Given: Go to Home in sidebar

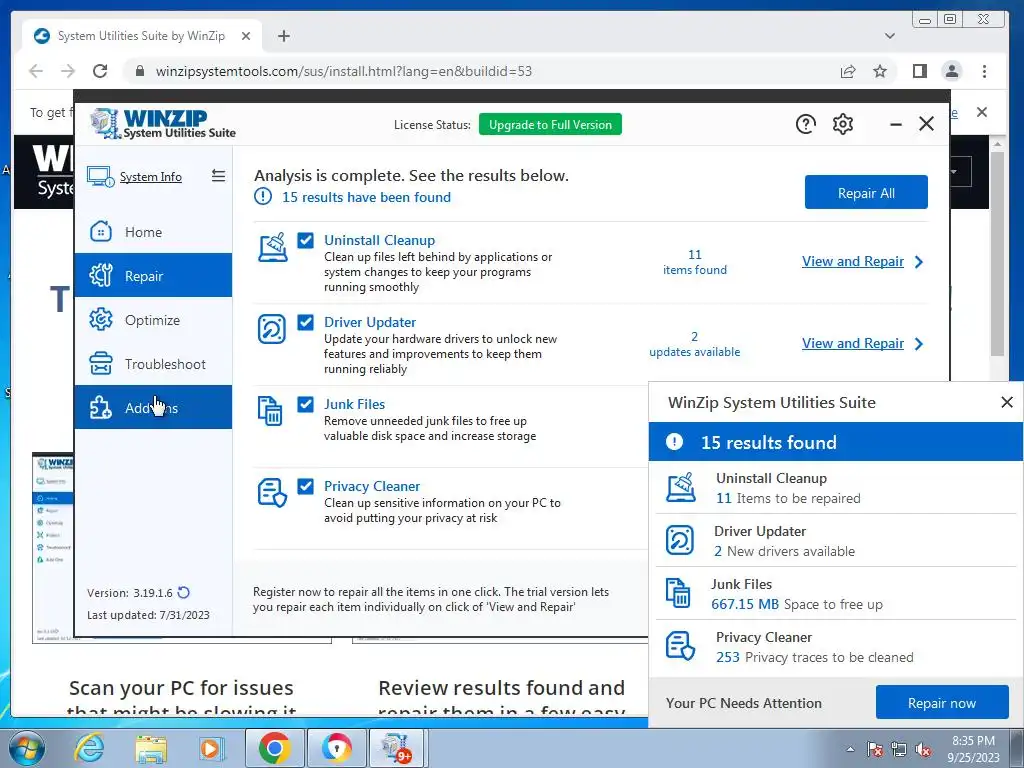Looking at the screenshot, I should point(153,232).
